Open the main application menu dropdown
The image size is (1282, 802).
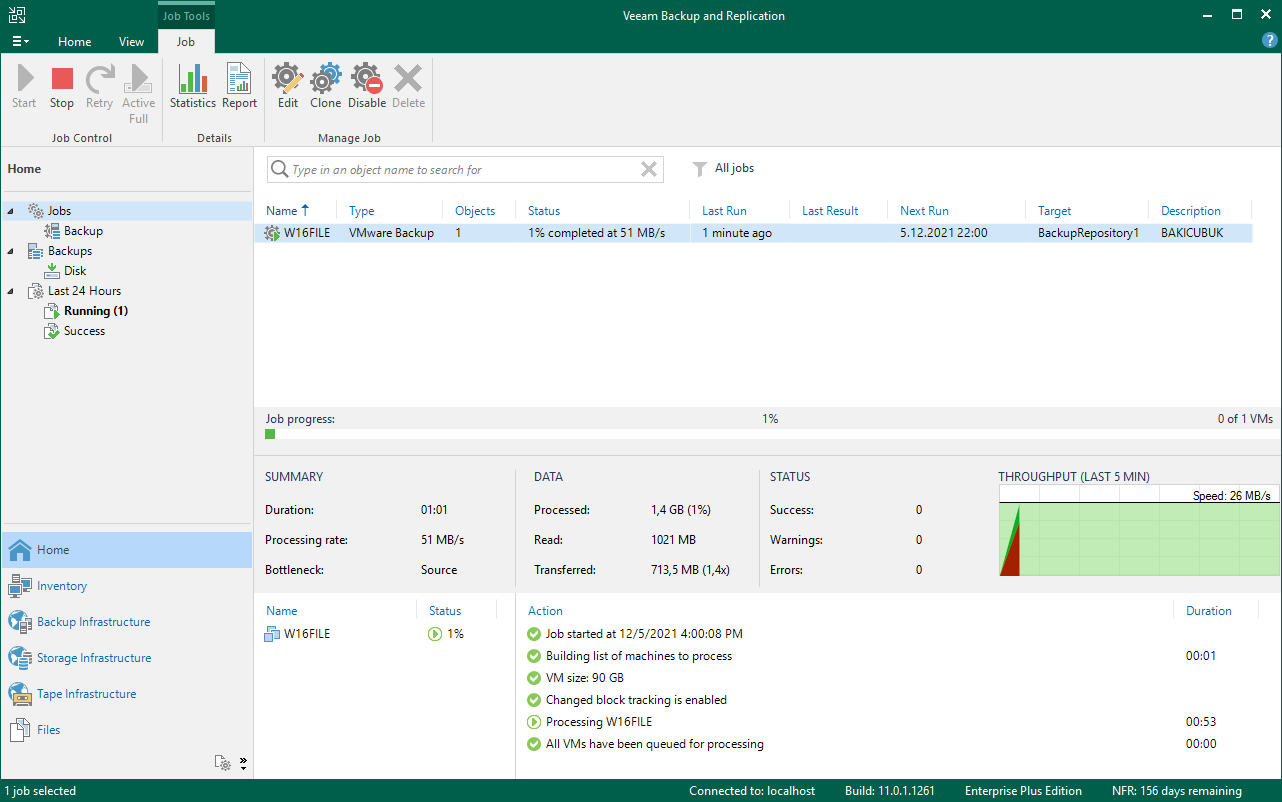pyautogui.click(x=20, y=42)
